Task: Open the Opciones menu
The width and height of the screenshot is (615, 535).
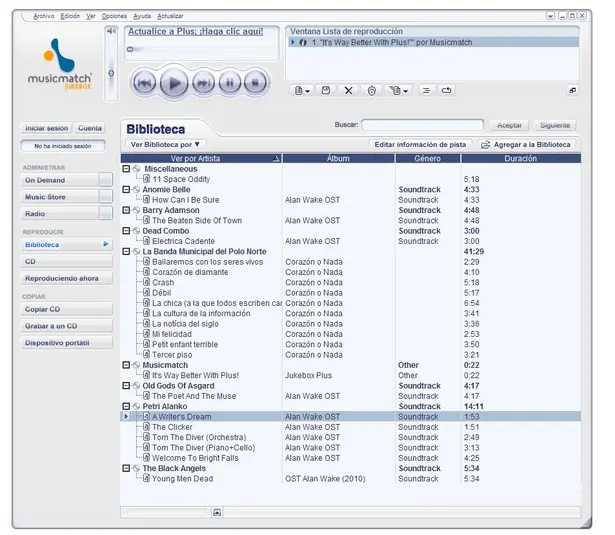Action: tap(114, 16)
